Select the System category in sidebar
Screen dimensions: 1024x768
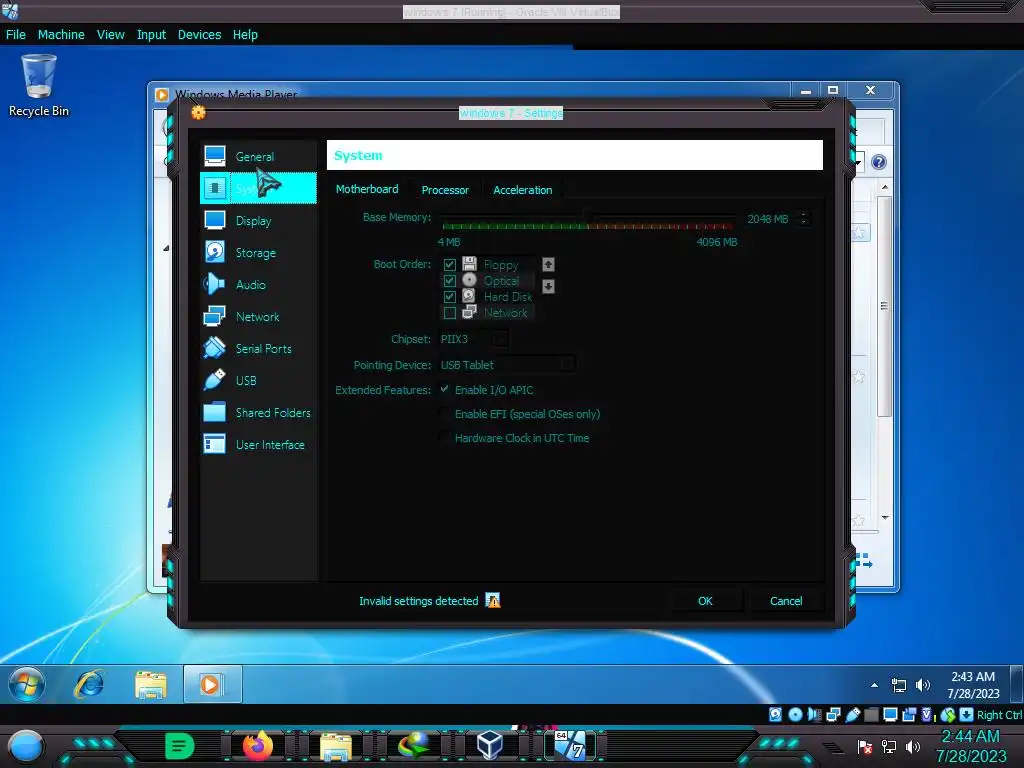coord(258,189)
